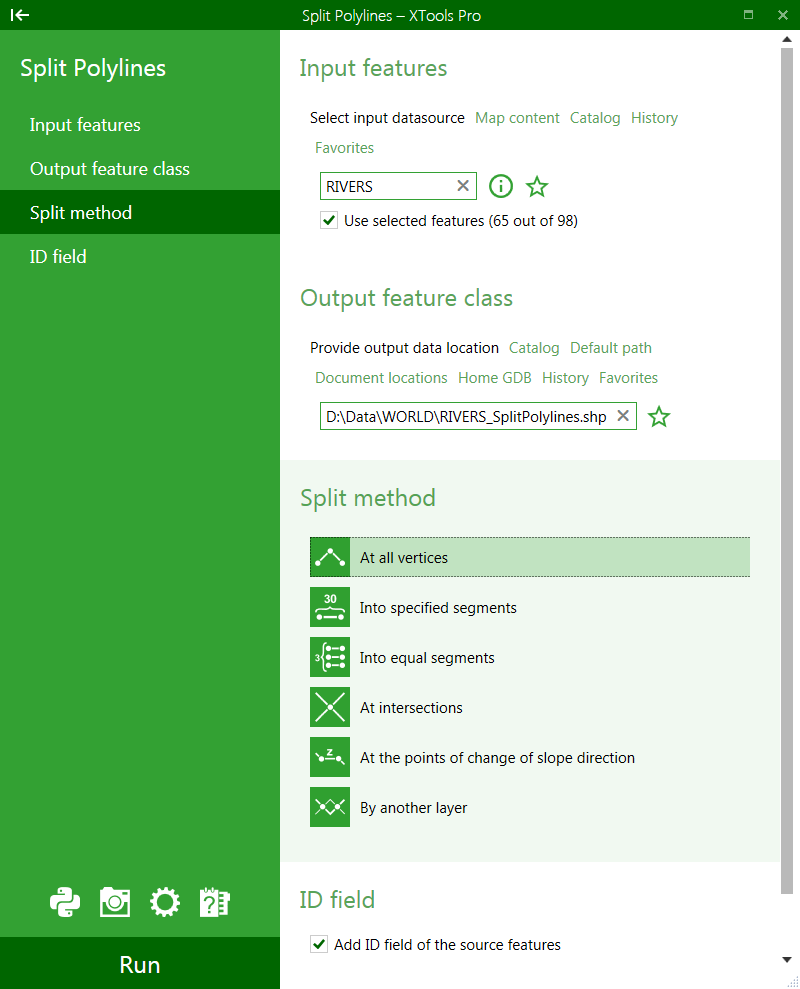
Task: Select the At all vertices icon
Action: 330,557
